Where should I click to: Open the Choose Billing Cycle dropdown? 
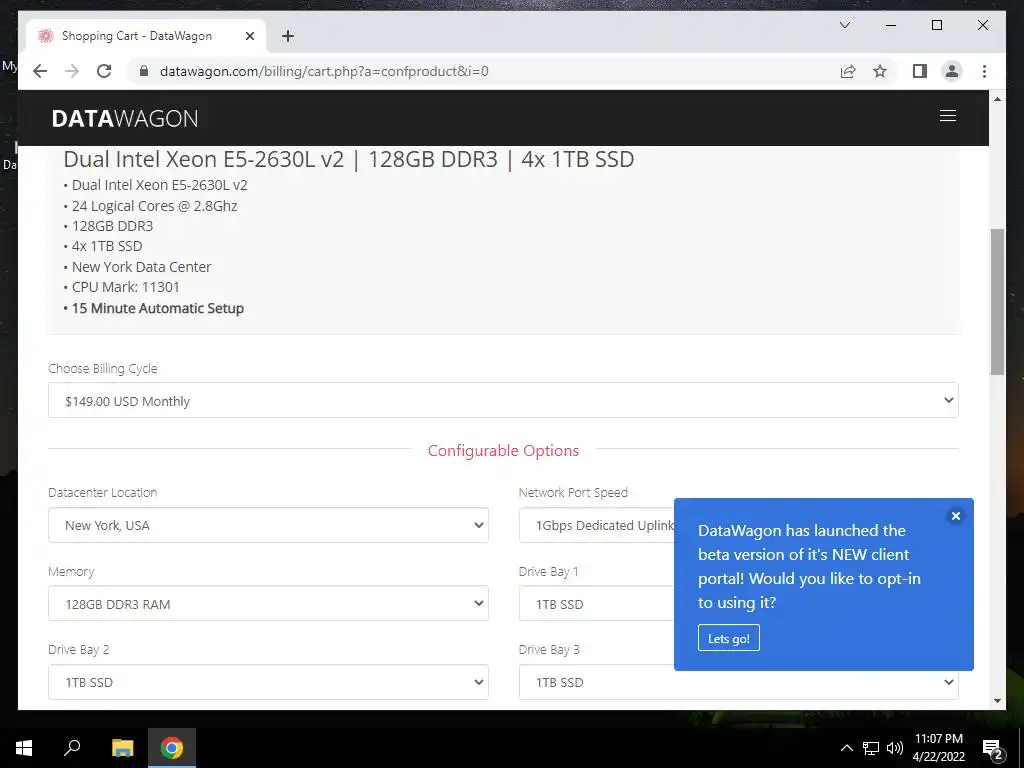(503, 400)
